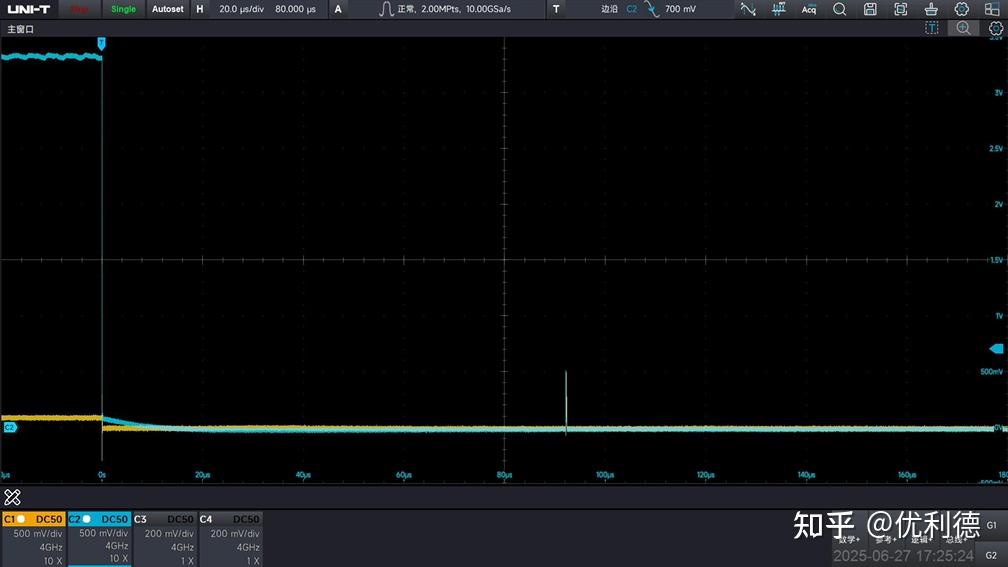Toggle the falling edge slope icon
Viewport: 1008px width, 567px height.
pyautogui.click(x=652, y=9)
